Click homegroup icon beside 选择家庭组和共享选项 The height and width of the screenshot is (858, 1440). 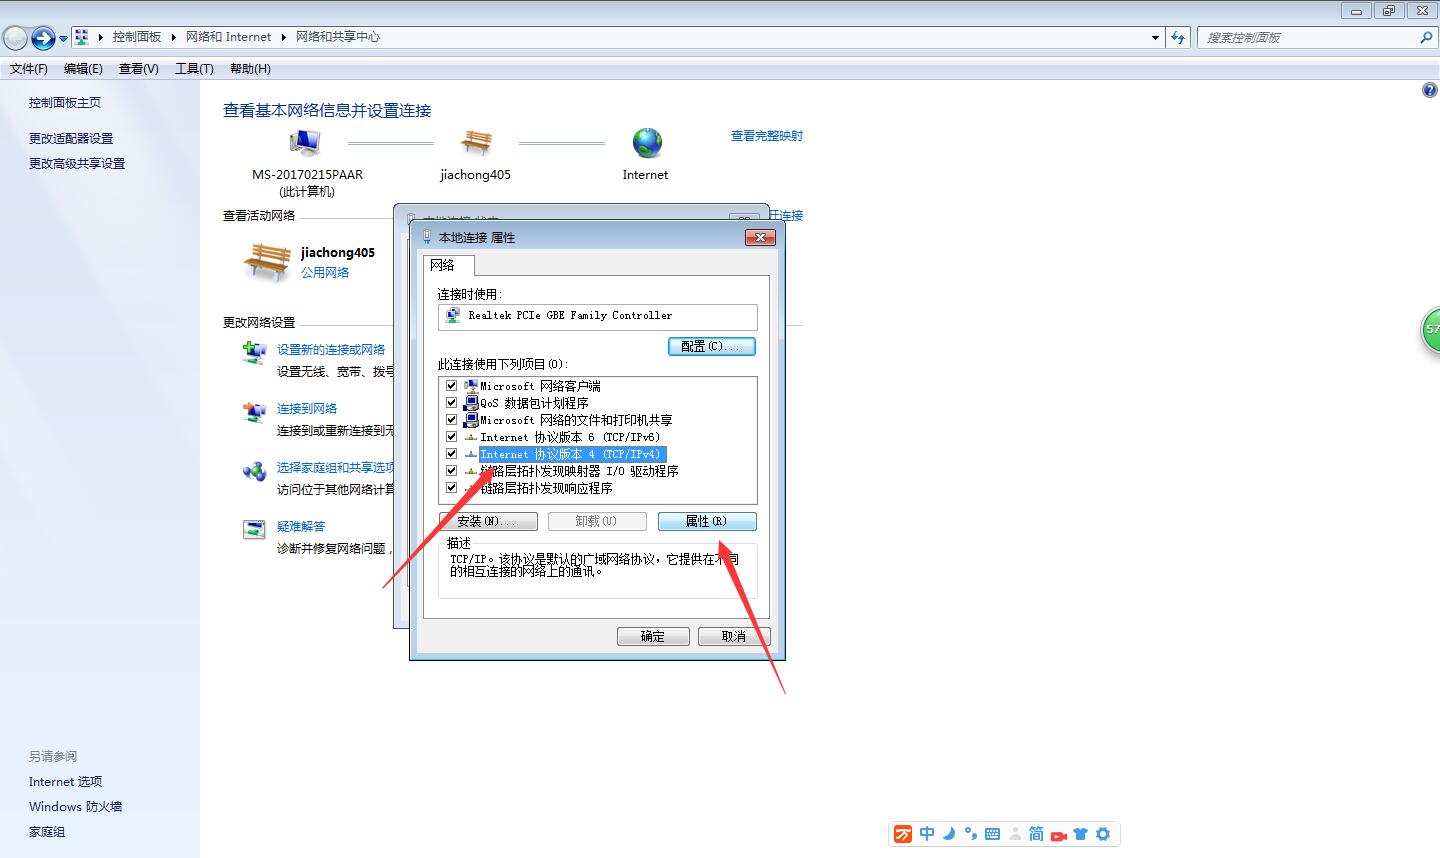point(254,471)
